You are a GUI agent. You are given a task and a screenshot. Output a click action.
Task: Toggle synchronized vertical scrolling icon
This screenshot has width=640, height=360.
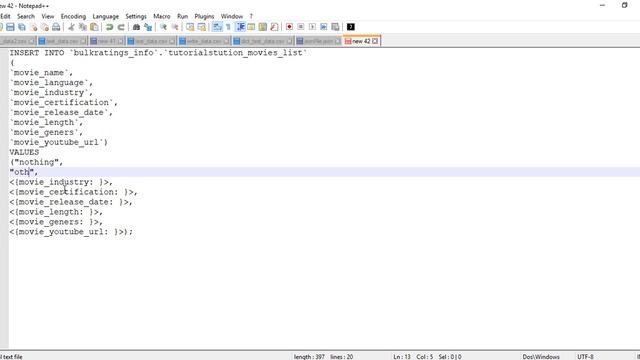[x=190, y=27]
